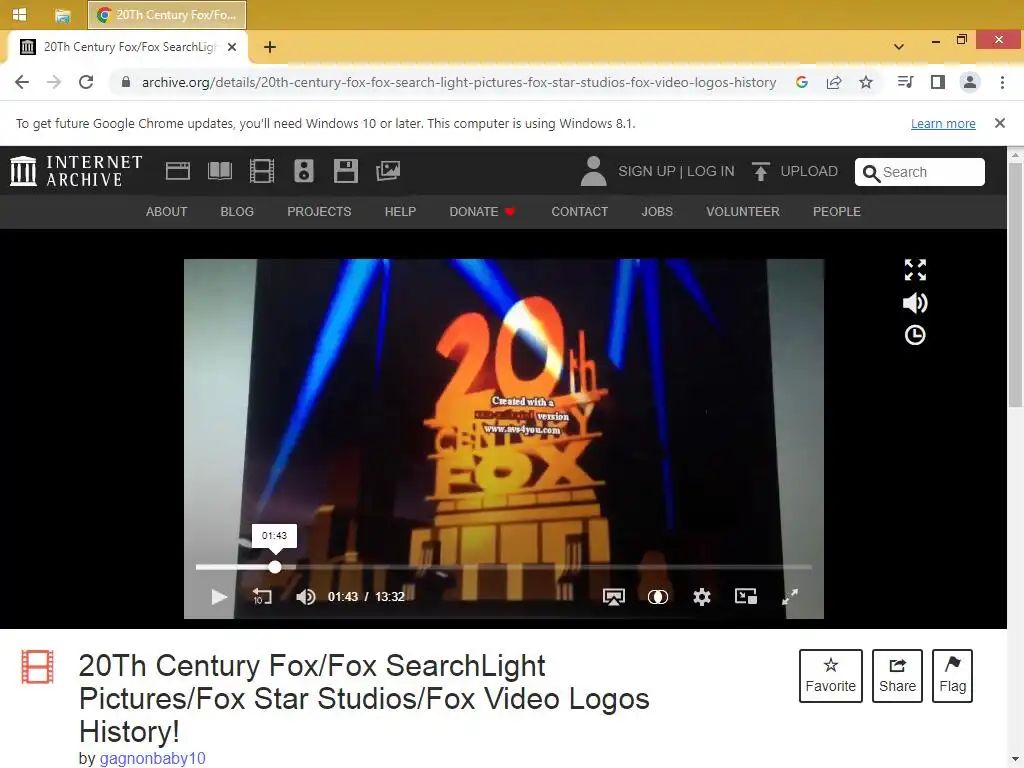Image resolution: width=1024 pixels, height=768 pixels.
Task: Click the user avatar icon
Action: click(593, 171)
